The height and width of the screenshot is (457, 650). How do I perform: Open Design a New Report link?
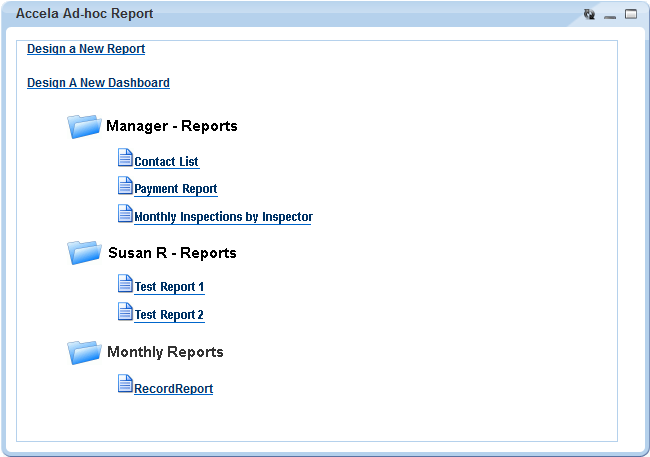(86, 49)
